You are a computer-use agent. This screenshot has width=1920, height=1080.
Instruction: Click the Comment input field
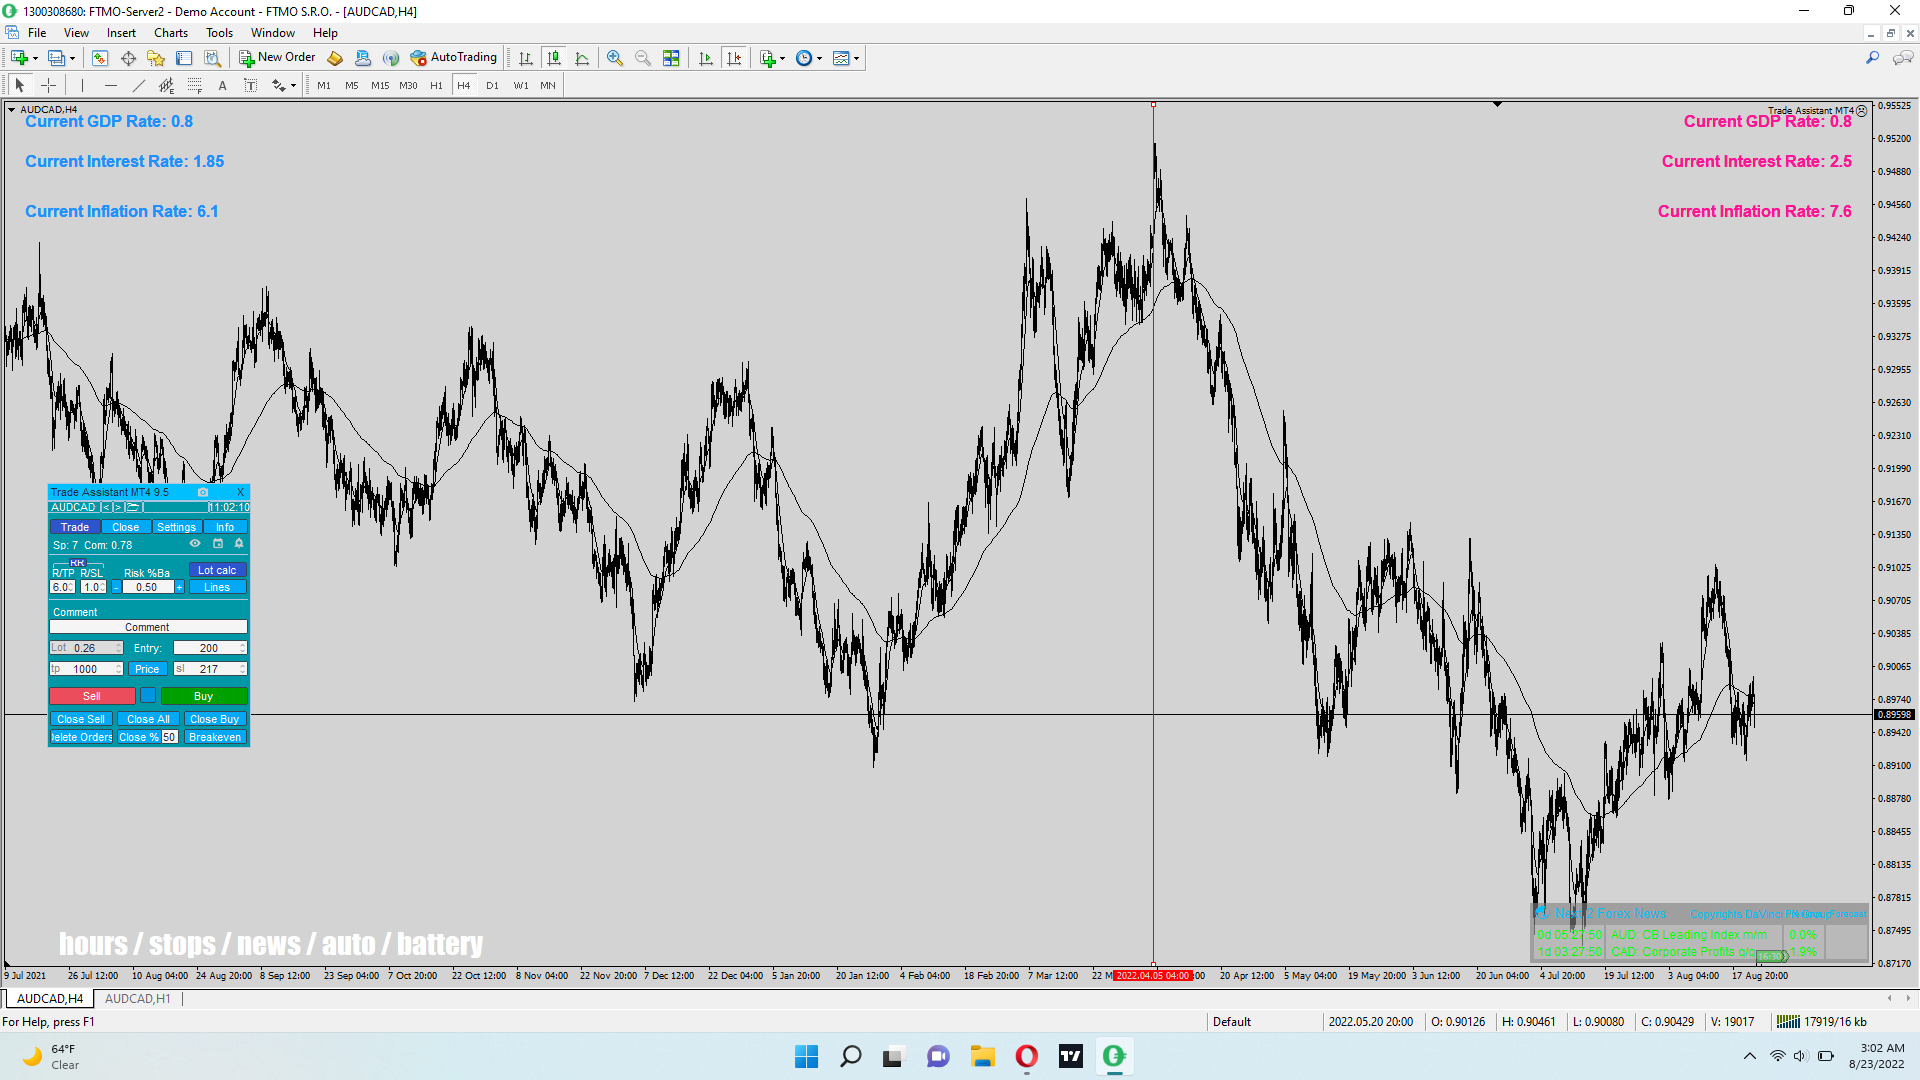click(x=148, y=627)
